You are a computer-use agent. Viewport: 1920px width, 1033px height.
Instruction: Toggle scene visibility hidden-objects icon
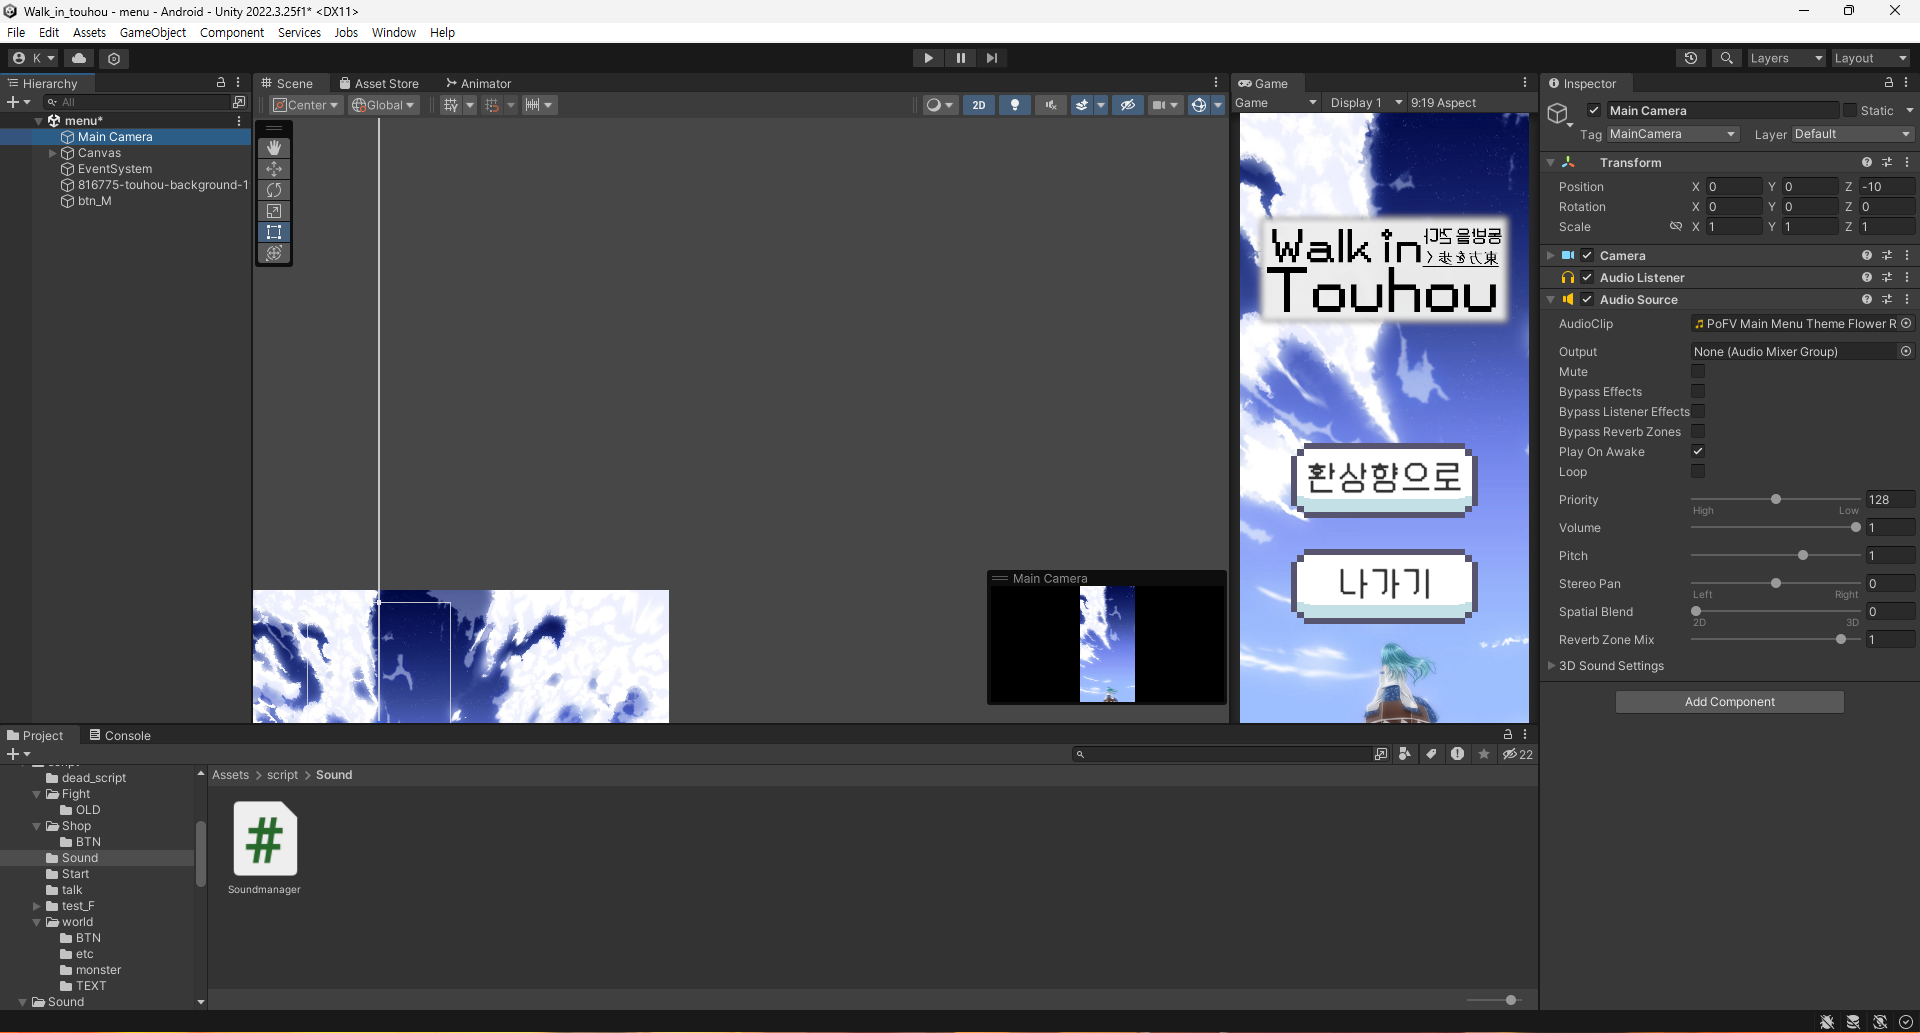click(1128, 105)
